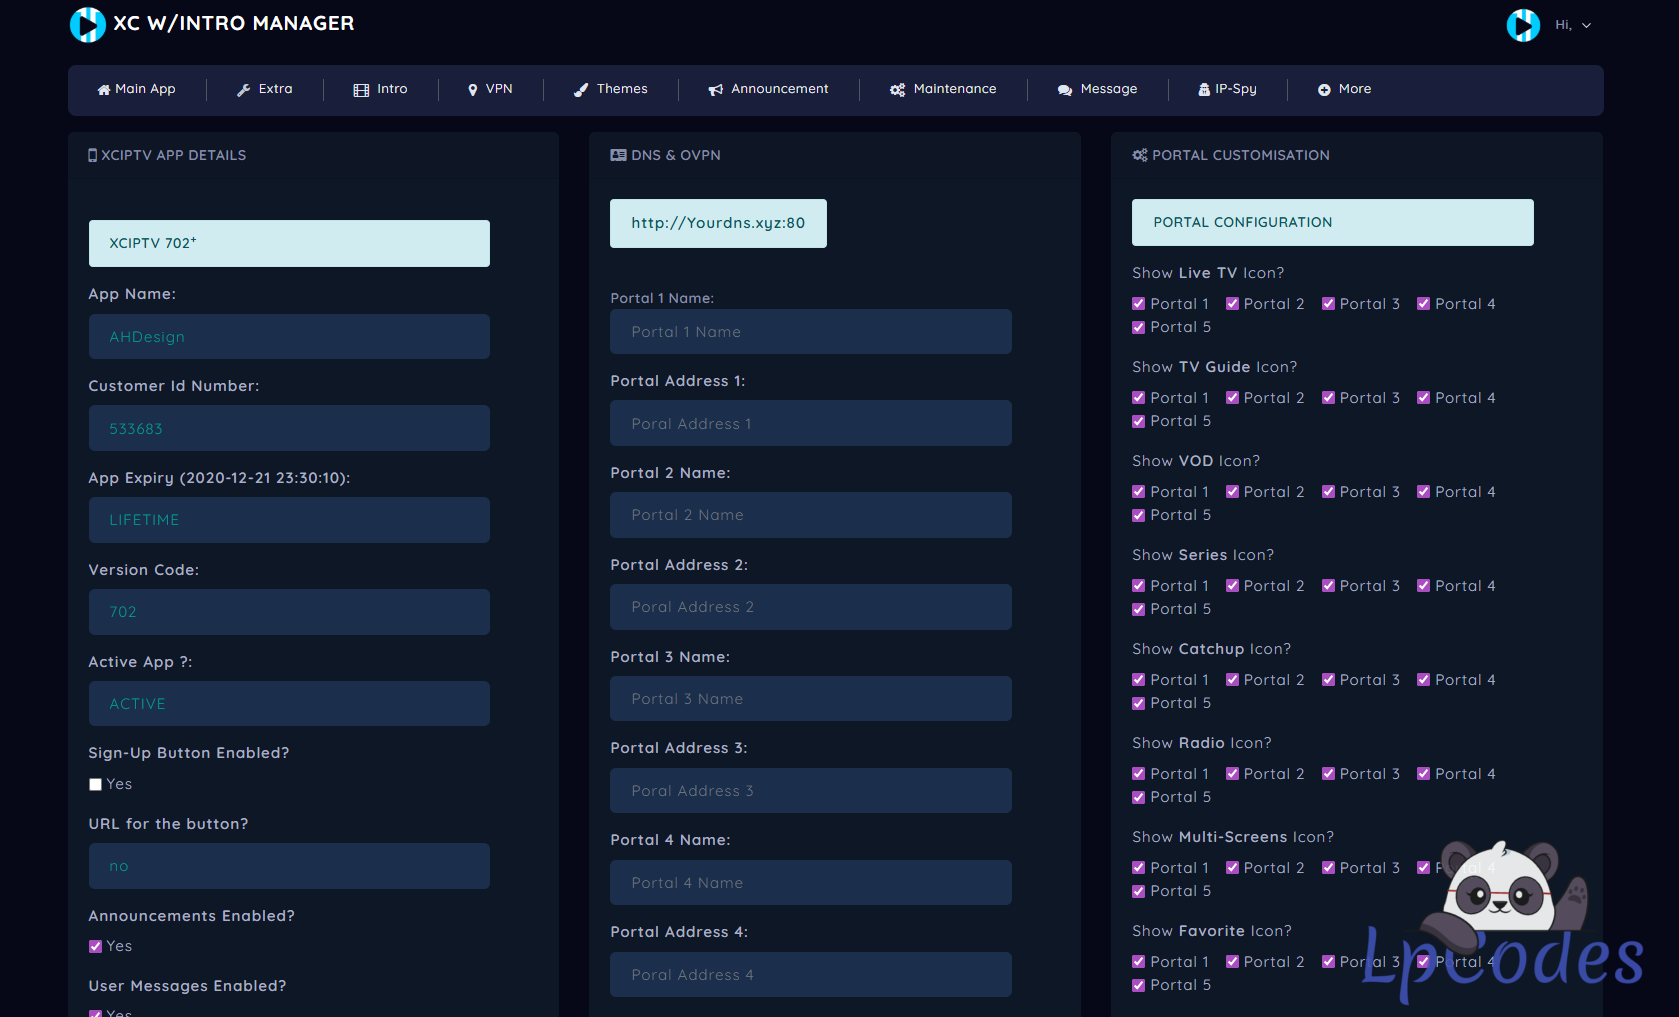
Task: Enable the Sign-Up Button Yes checkbox
Action: point(96,785)
